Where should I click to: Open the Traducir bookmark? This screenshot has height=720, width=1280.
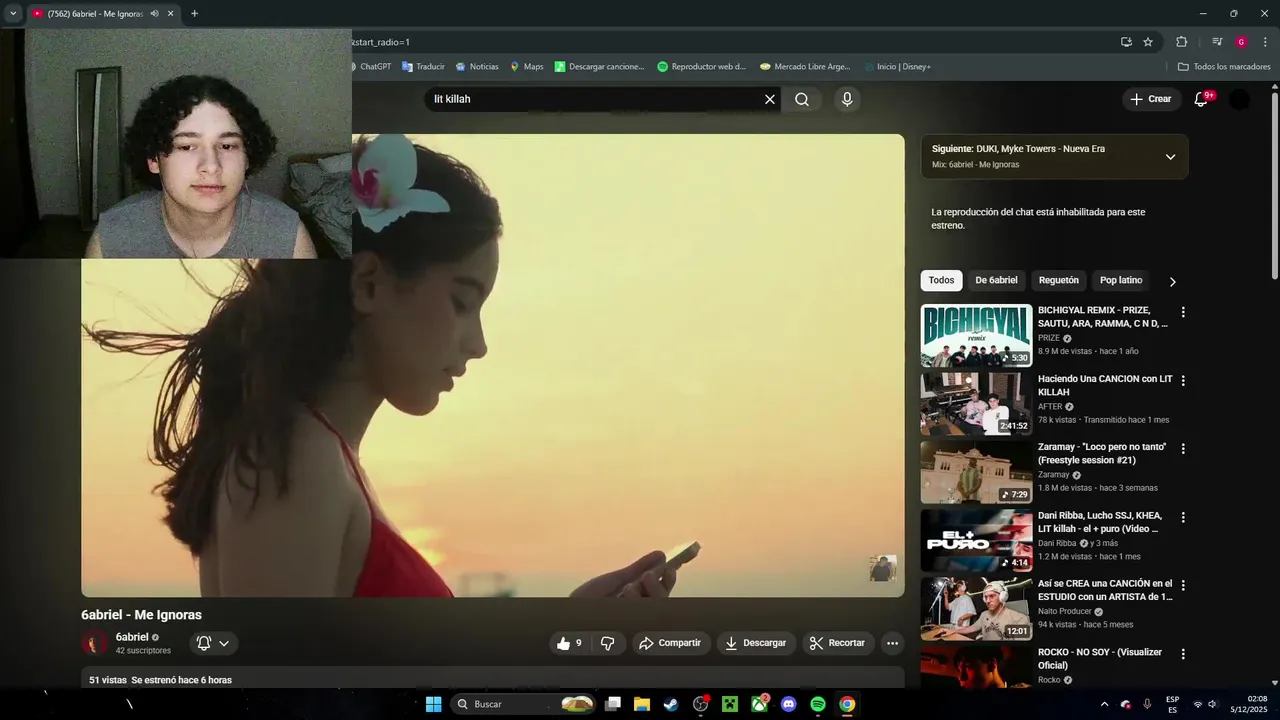(423, 67)
